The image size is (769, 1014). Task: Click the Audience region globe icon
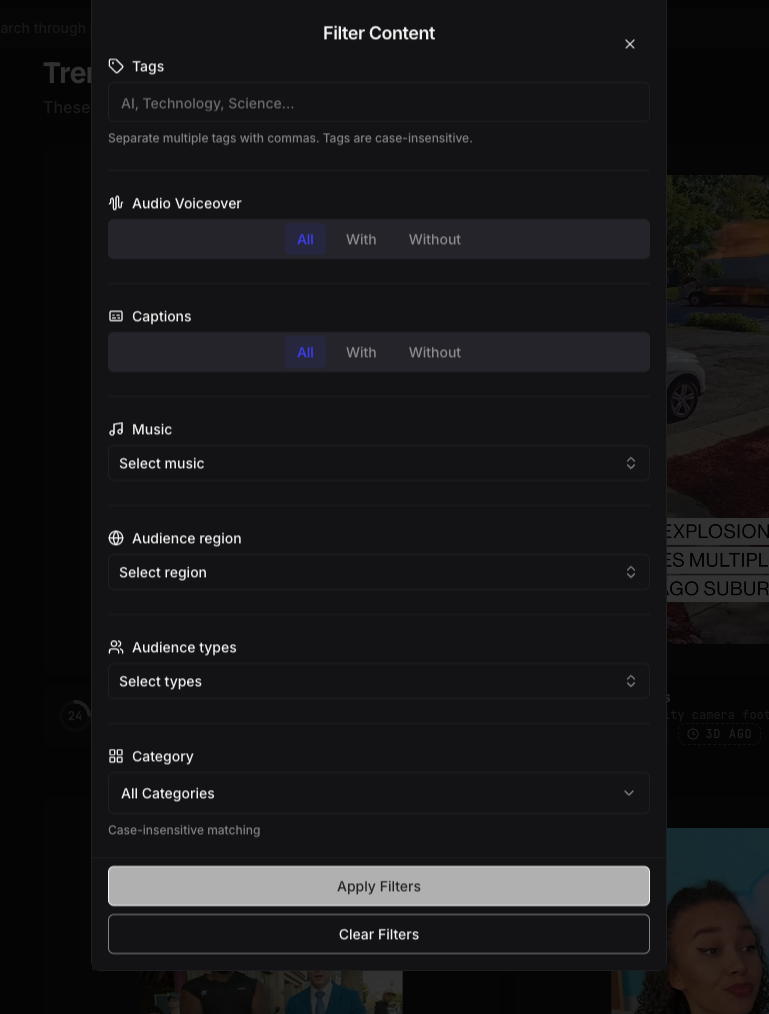point(116,538)
